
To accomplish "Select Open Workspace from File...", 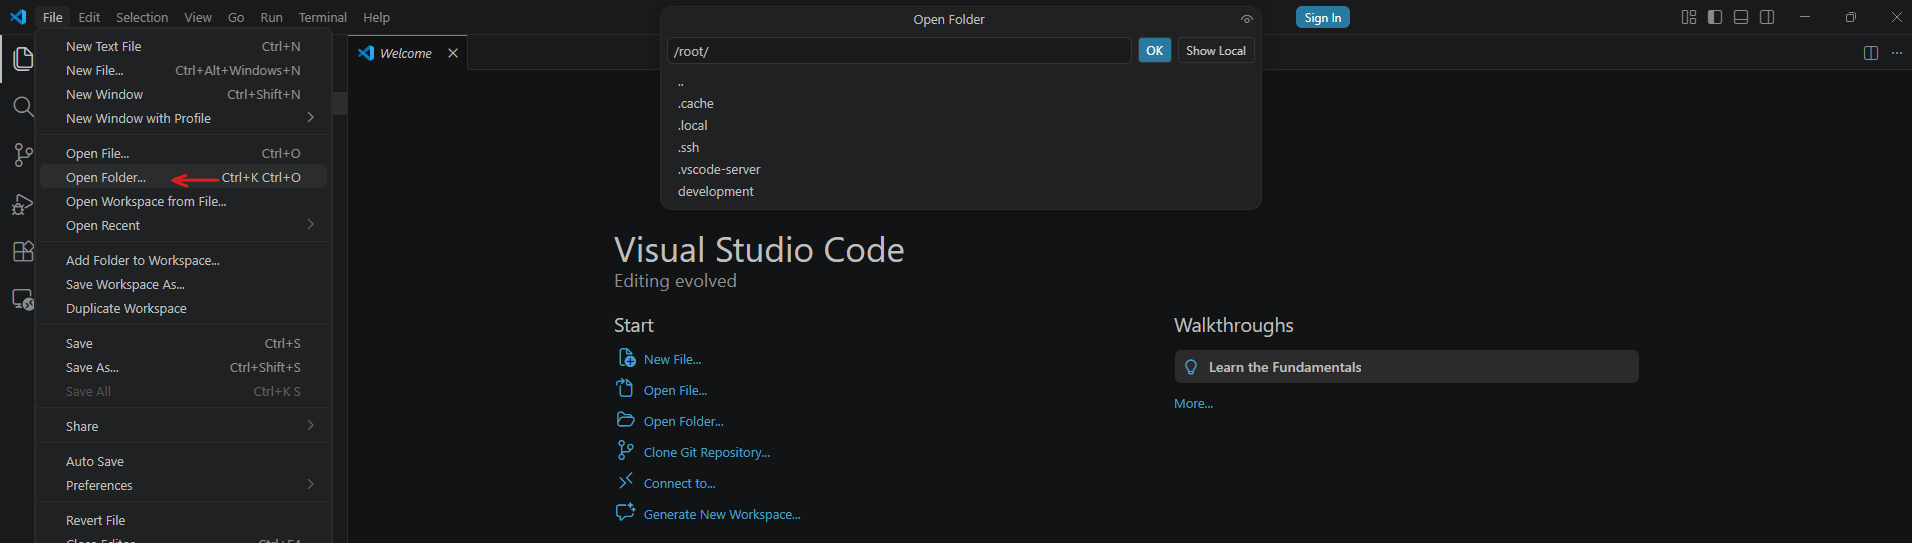I will [x=183, y=201].
